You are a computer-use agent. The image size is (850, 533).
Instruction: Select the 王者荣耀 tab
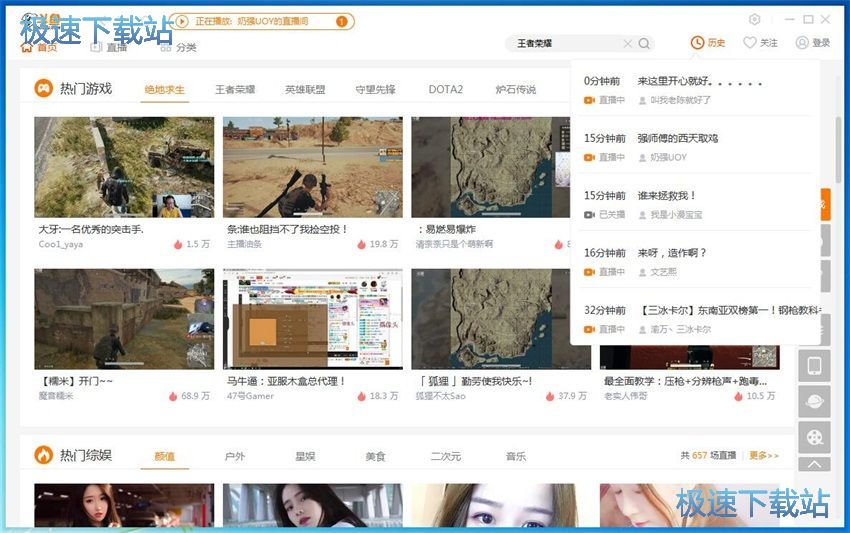(235, 89)
